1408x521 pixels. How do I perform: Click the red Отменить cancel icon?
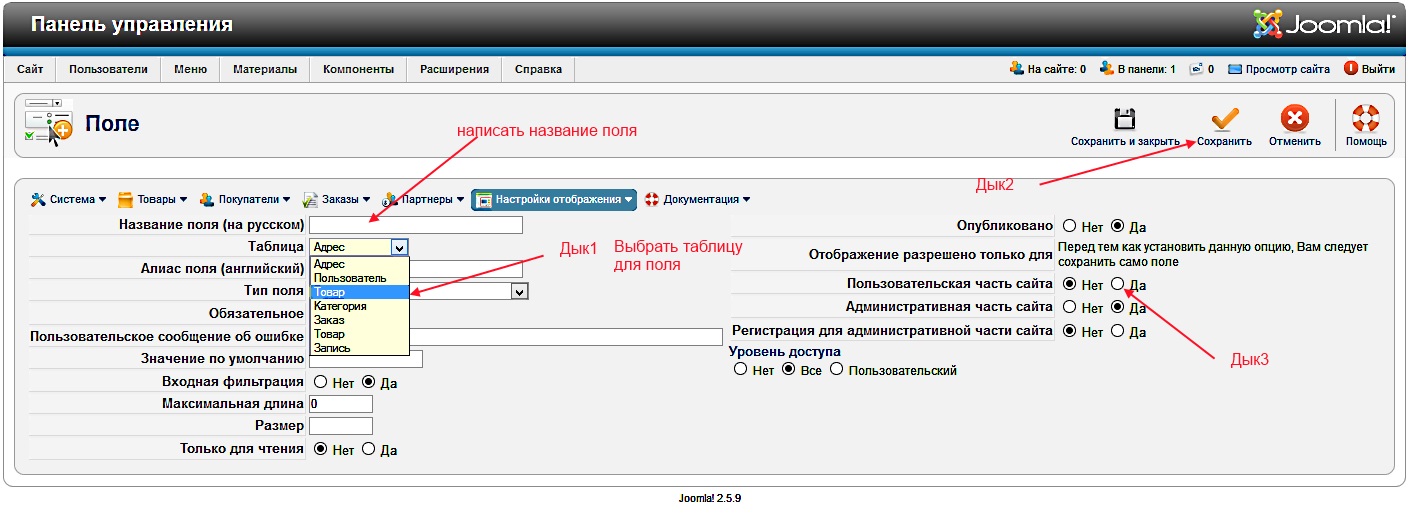(1295, 119)
